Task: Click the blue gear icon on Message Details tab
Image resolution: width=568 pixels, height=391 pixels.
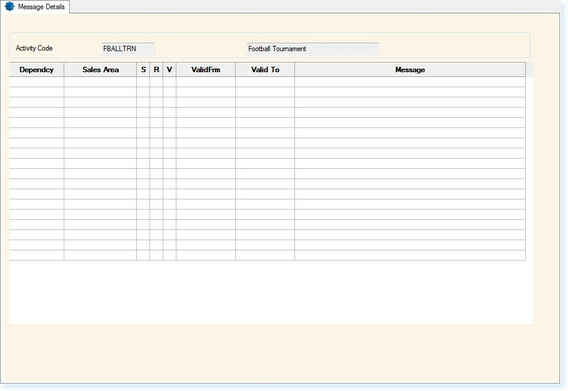Action: [x=10, y=6]
